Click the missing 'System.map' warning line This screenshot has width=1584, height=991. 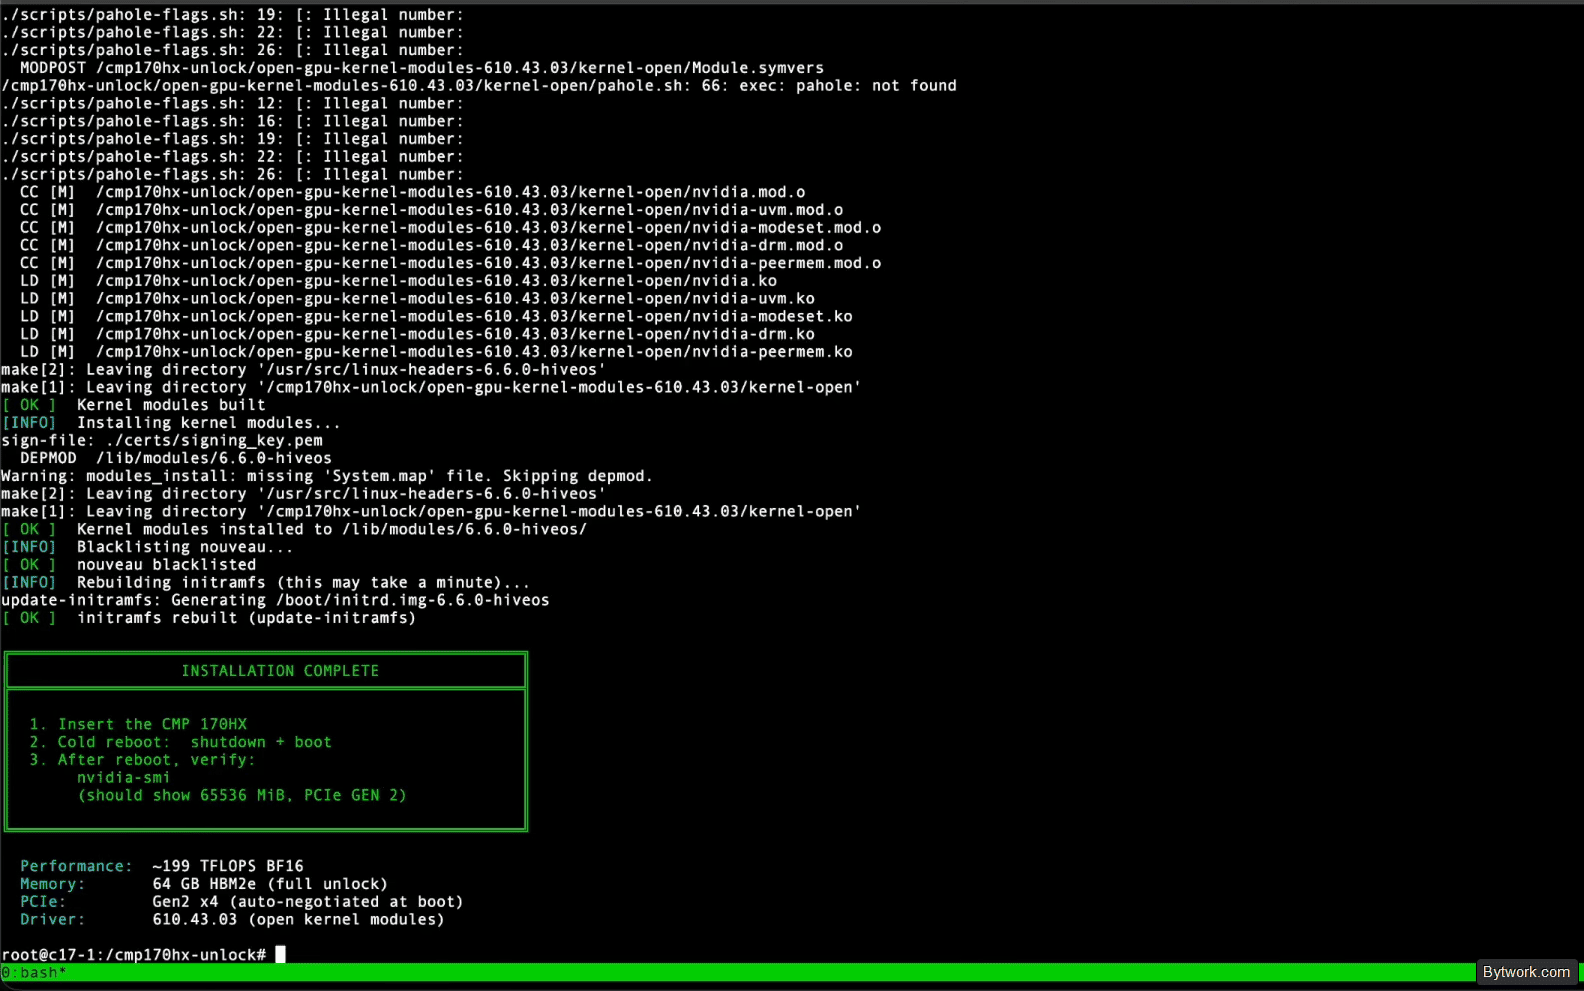[x=327, y=476]
